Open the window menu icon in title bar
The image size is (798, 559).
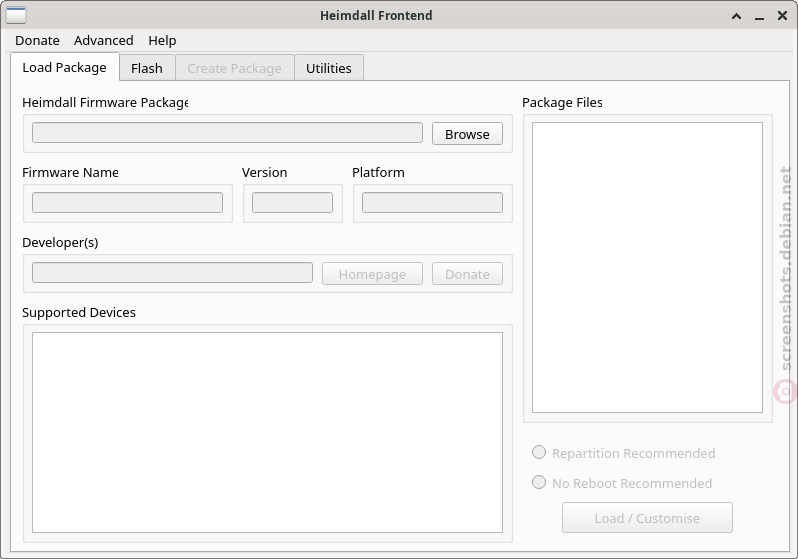click(16, 15)
